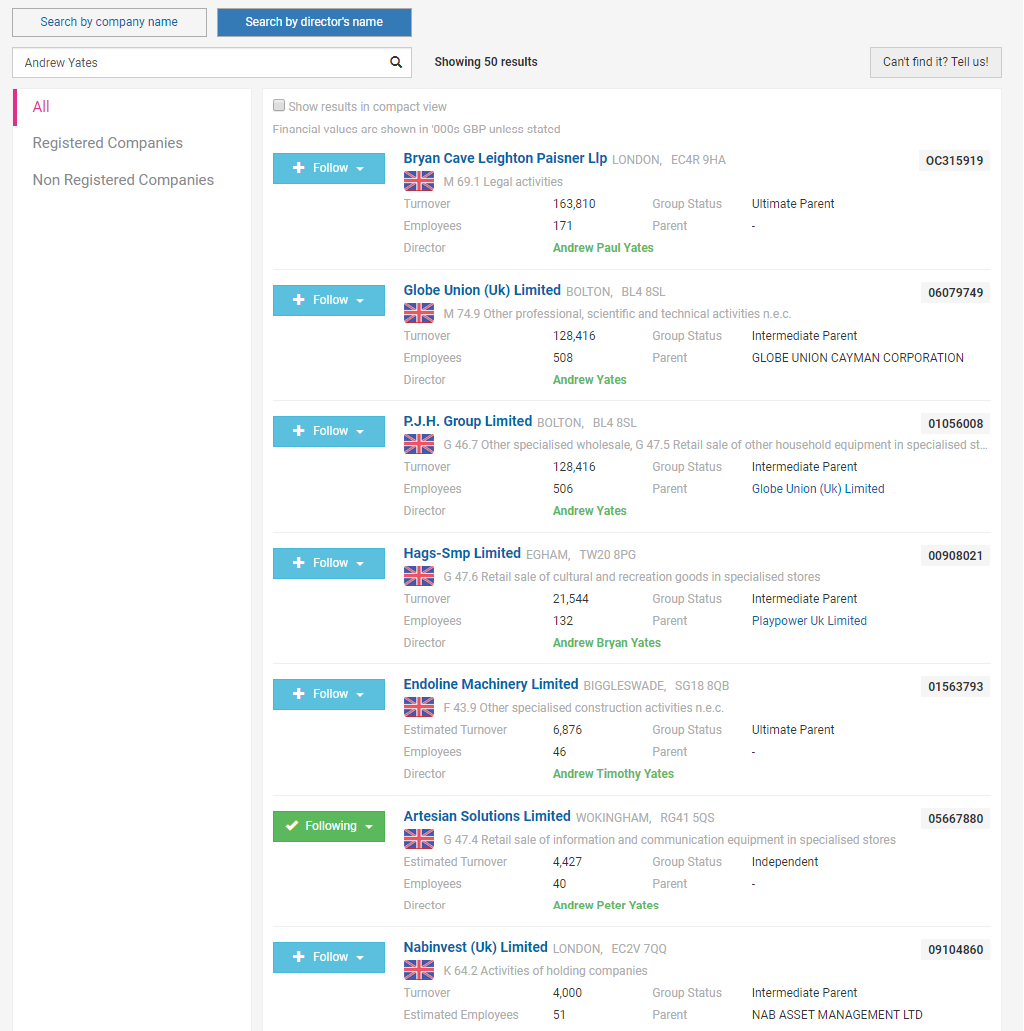Open Endoline Machinery Limited company link
The height and width of the screenshot is (1031, 1024).
(491, 684)
